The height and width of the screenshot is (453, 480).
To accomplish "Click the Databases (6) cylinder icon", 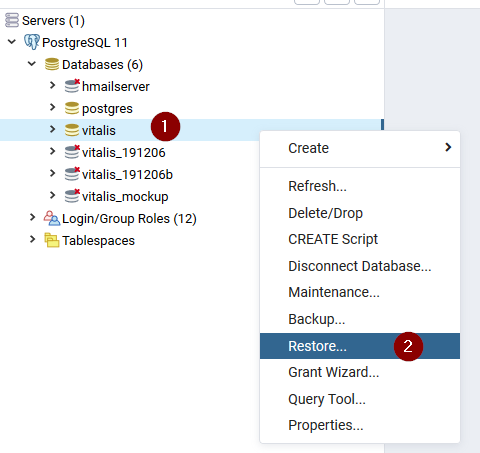I will (52, 64).
